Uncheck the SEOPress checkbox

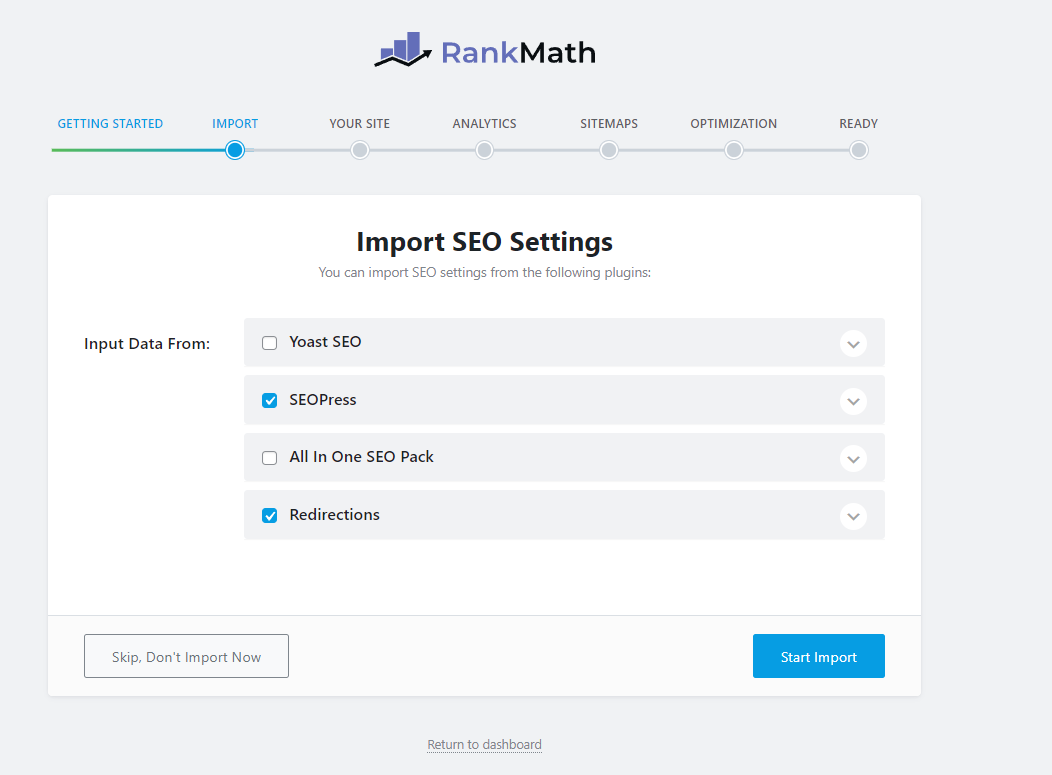click(x=270, y=400)
